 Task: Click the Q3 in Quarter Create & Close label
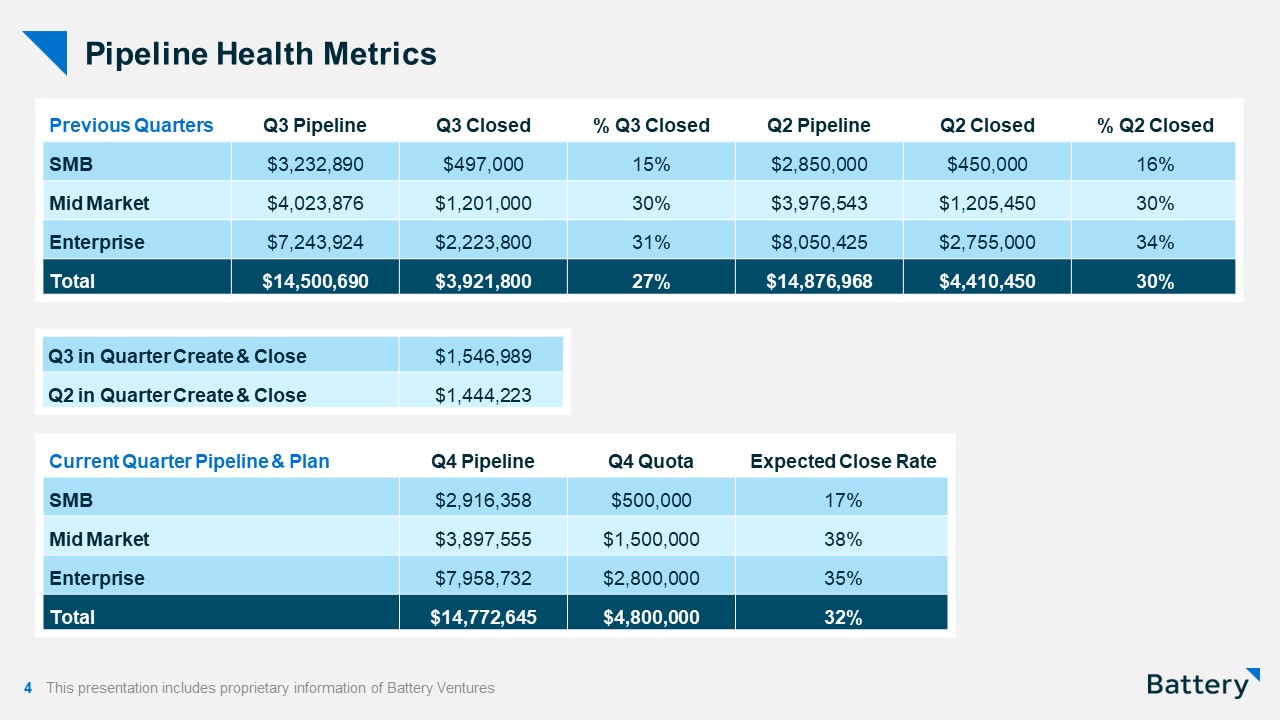tap(178, 356)
